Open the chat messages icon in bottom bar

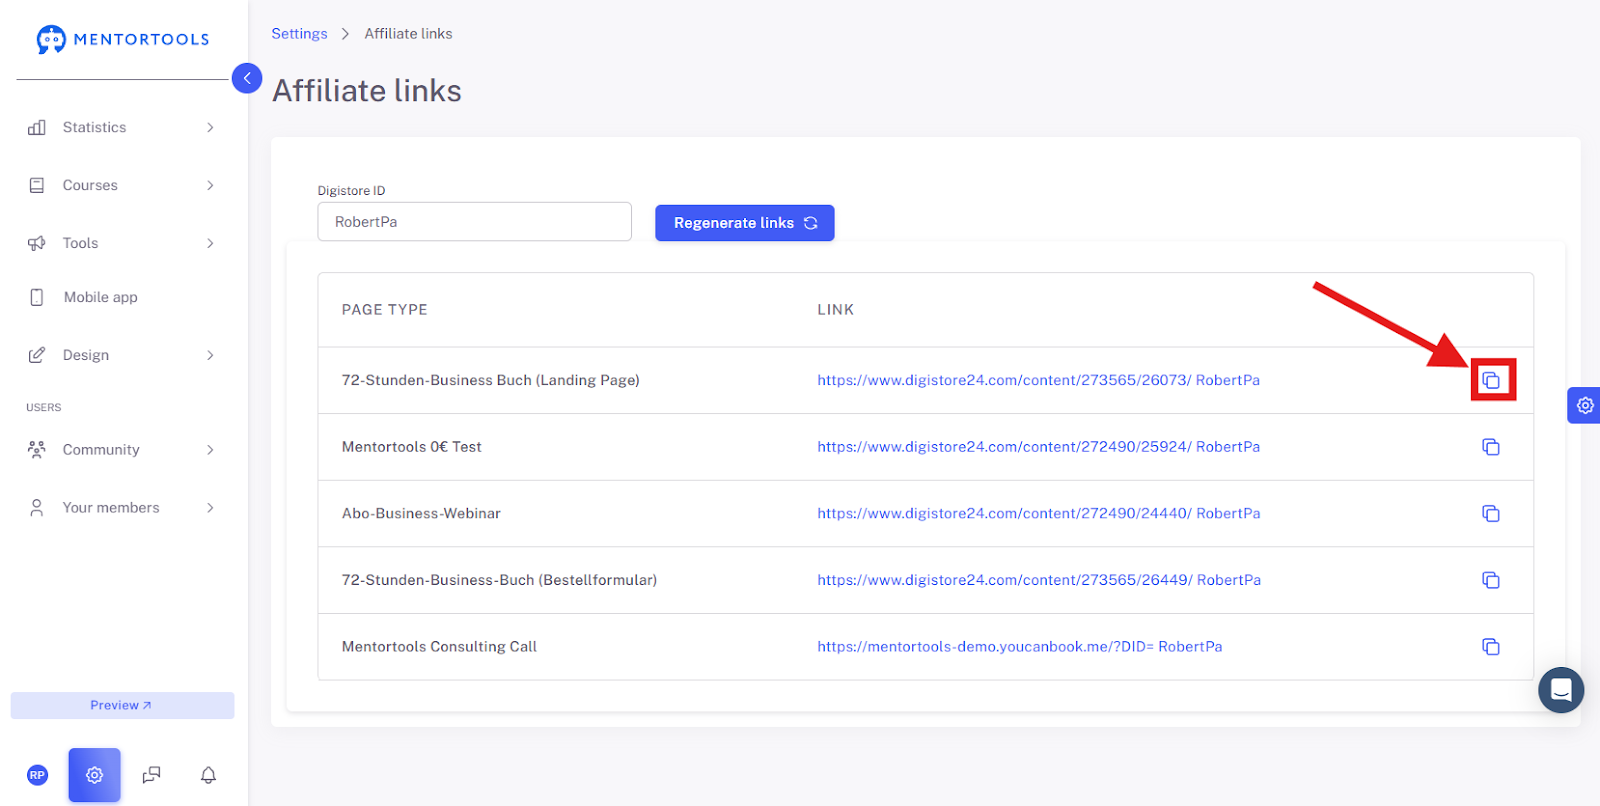tap(152, 775)
